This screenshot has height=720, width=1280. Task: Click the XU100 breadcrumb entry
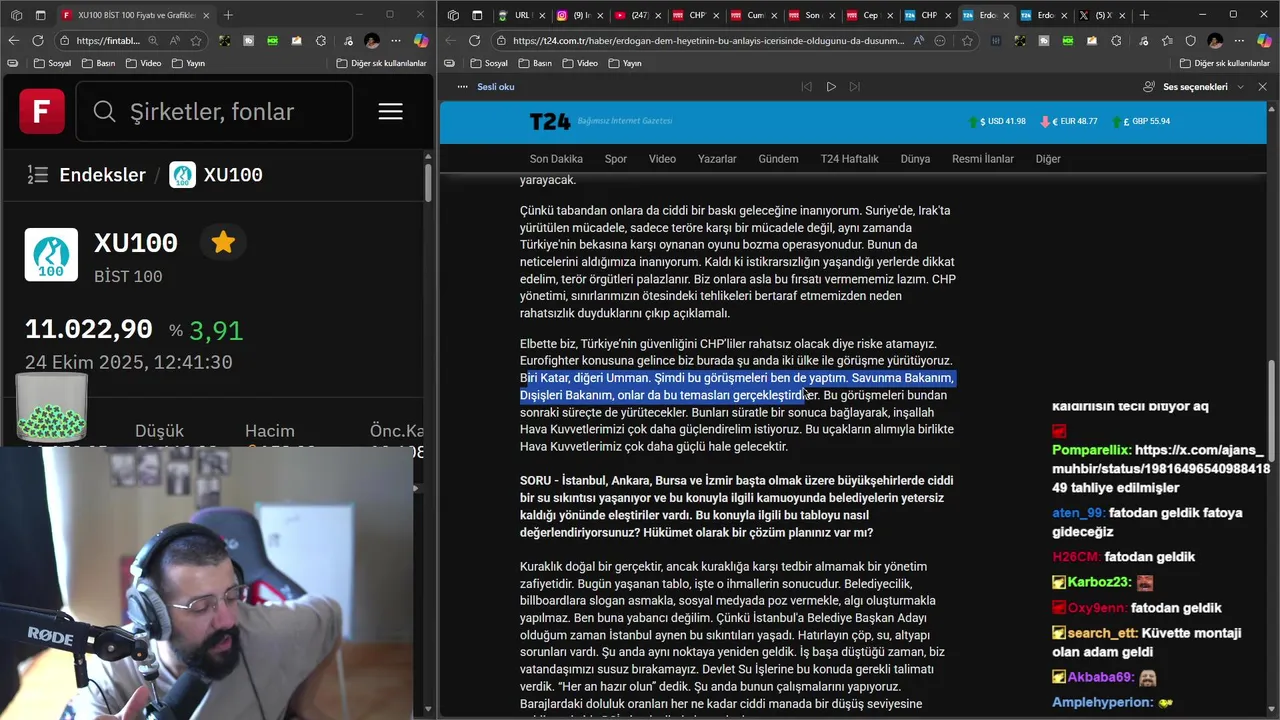[216, 175]
